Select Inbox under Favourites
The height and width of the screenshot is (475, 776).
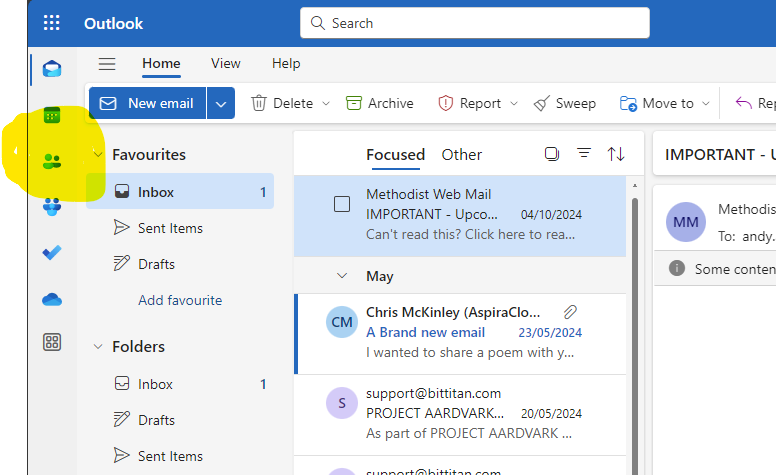180,191
